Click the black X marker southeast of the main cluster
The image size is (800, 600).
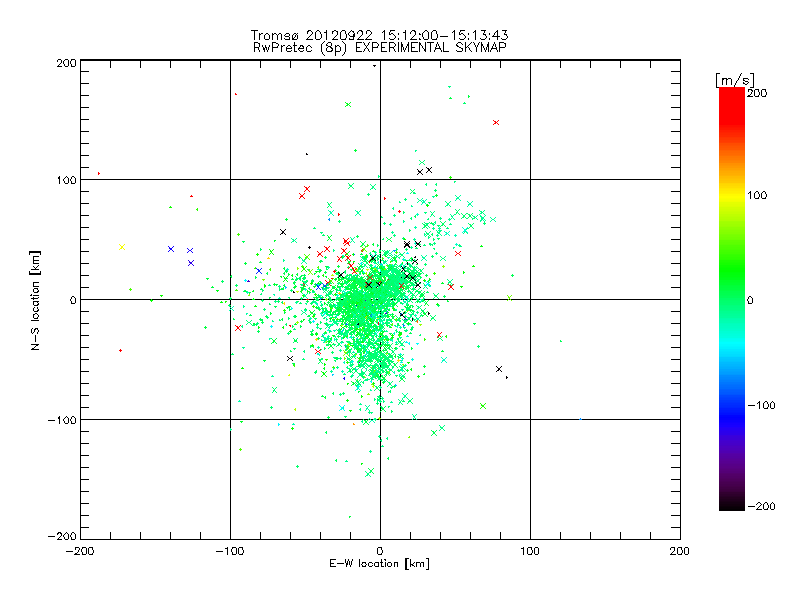(499, 369)
